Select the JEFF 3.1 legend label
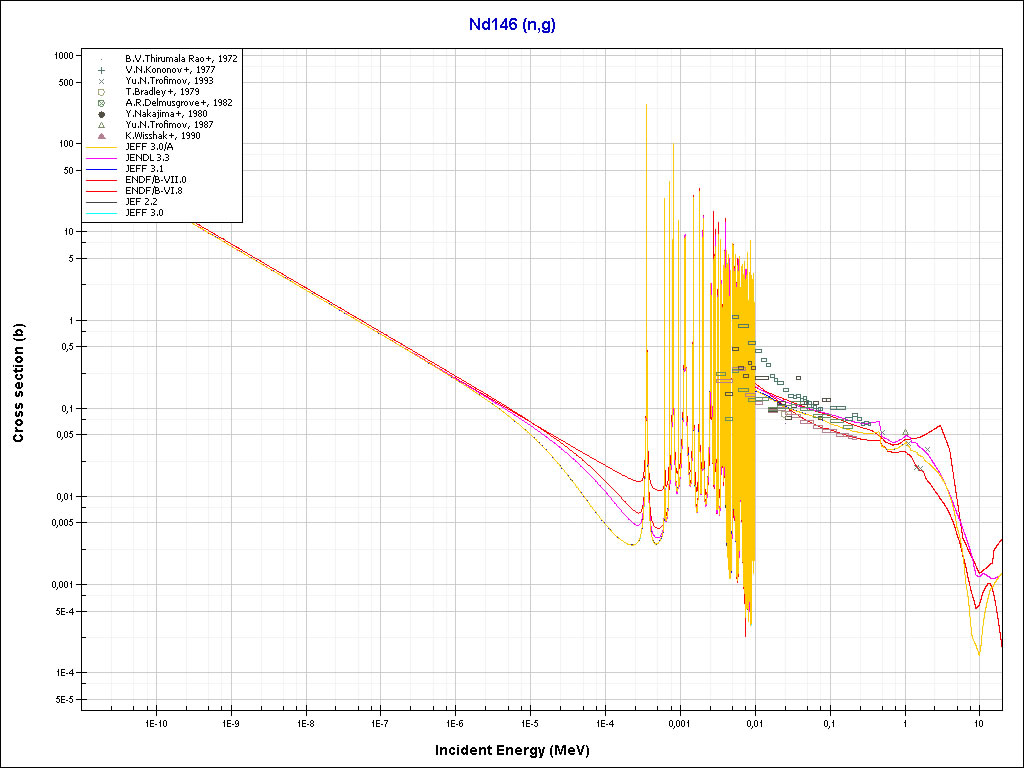Screen dimensions: 1024x768 point(144,169)
